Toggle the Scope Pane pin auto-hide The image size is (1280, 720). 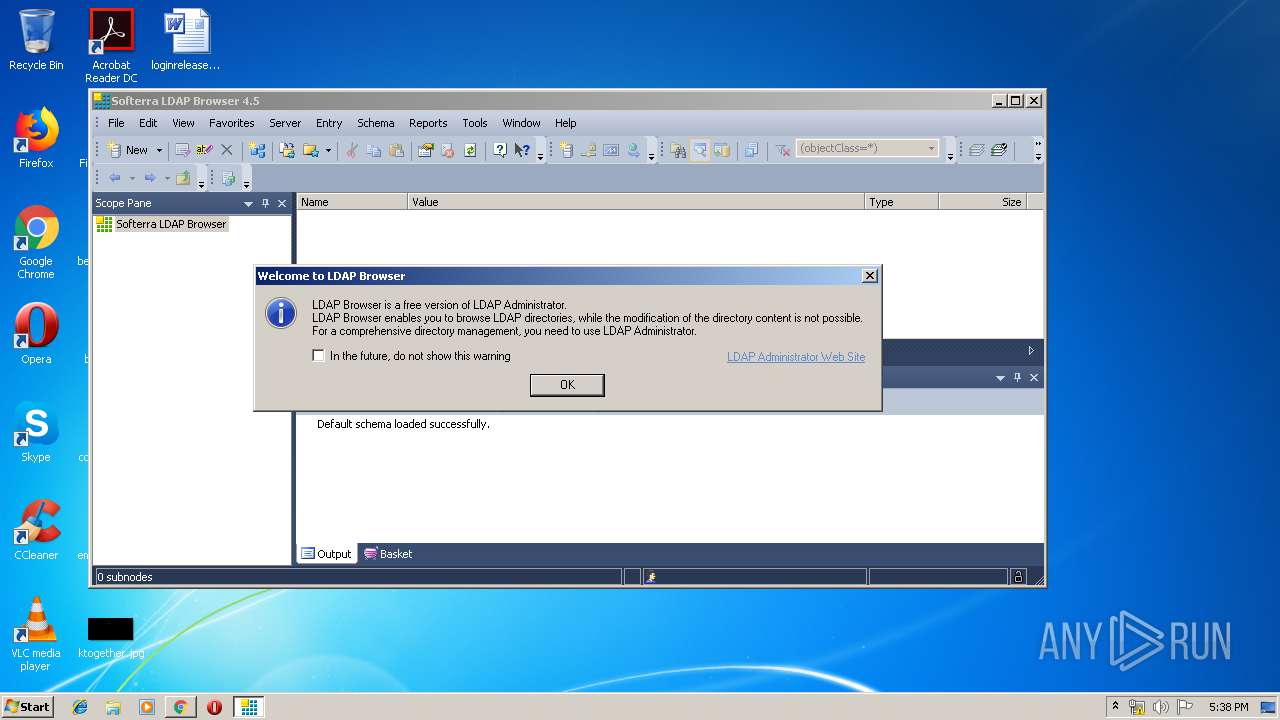(265, 203)
